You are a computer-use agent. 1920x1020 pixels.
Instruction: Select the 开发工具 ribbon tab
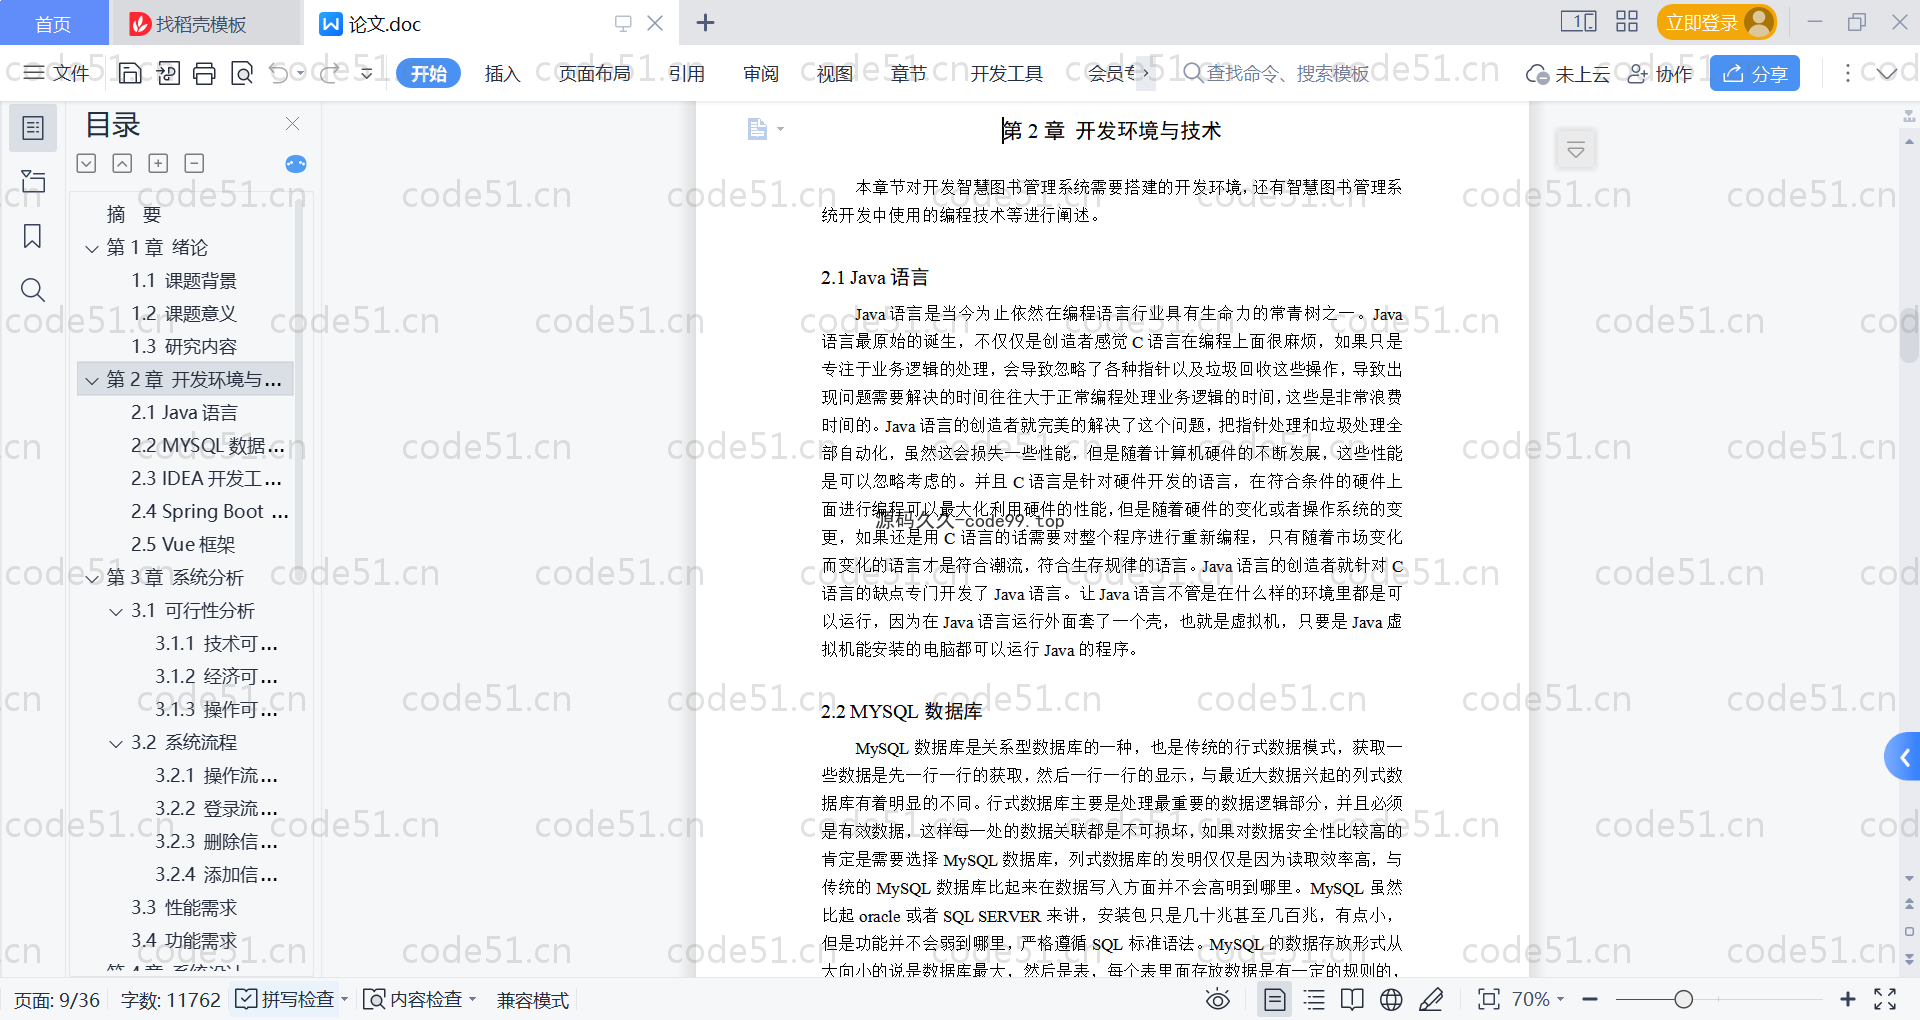click(1006, 73)
